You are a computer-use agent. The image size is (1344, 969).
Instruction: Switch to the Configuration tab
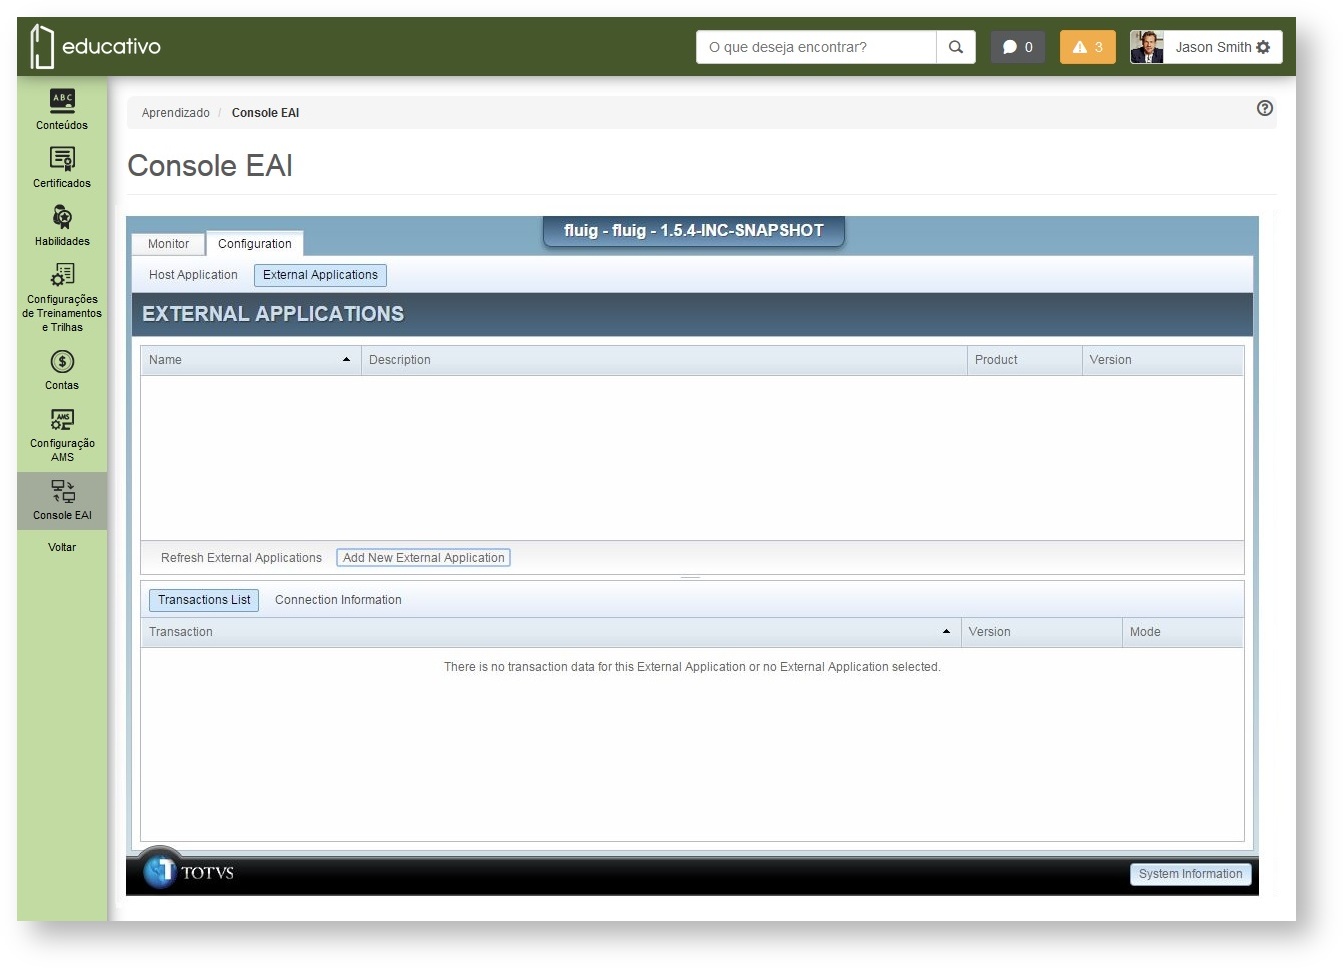tap(255, 244)
